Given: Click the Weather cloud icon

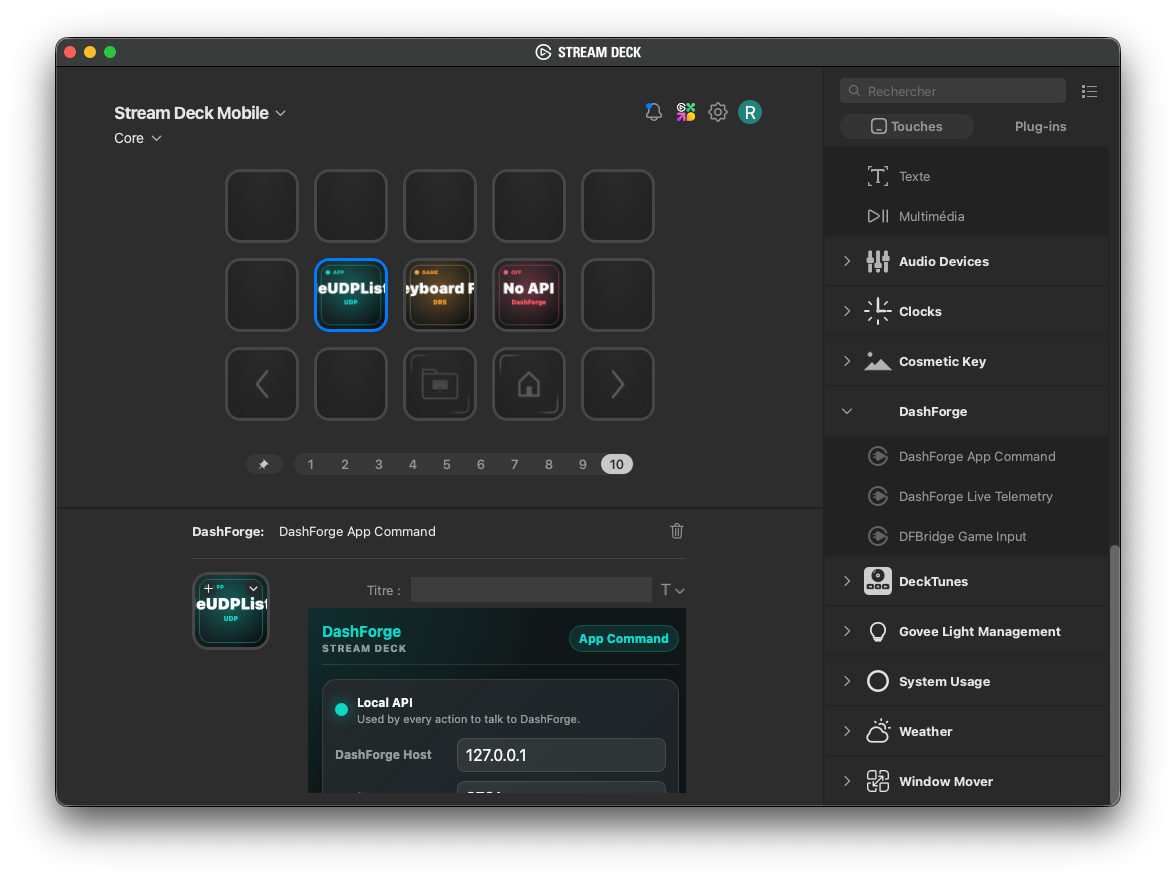Looking at the screenshot, I should [878, 731].
